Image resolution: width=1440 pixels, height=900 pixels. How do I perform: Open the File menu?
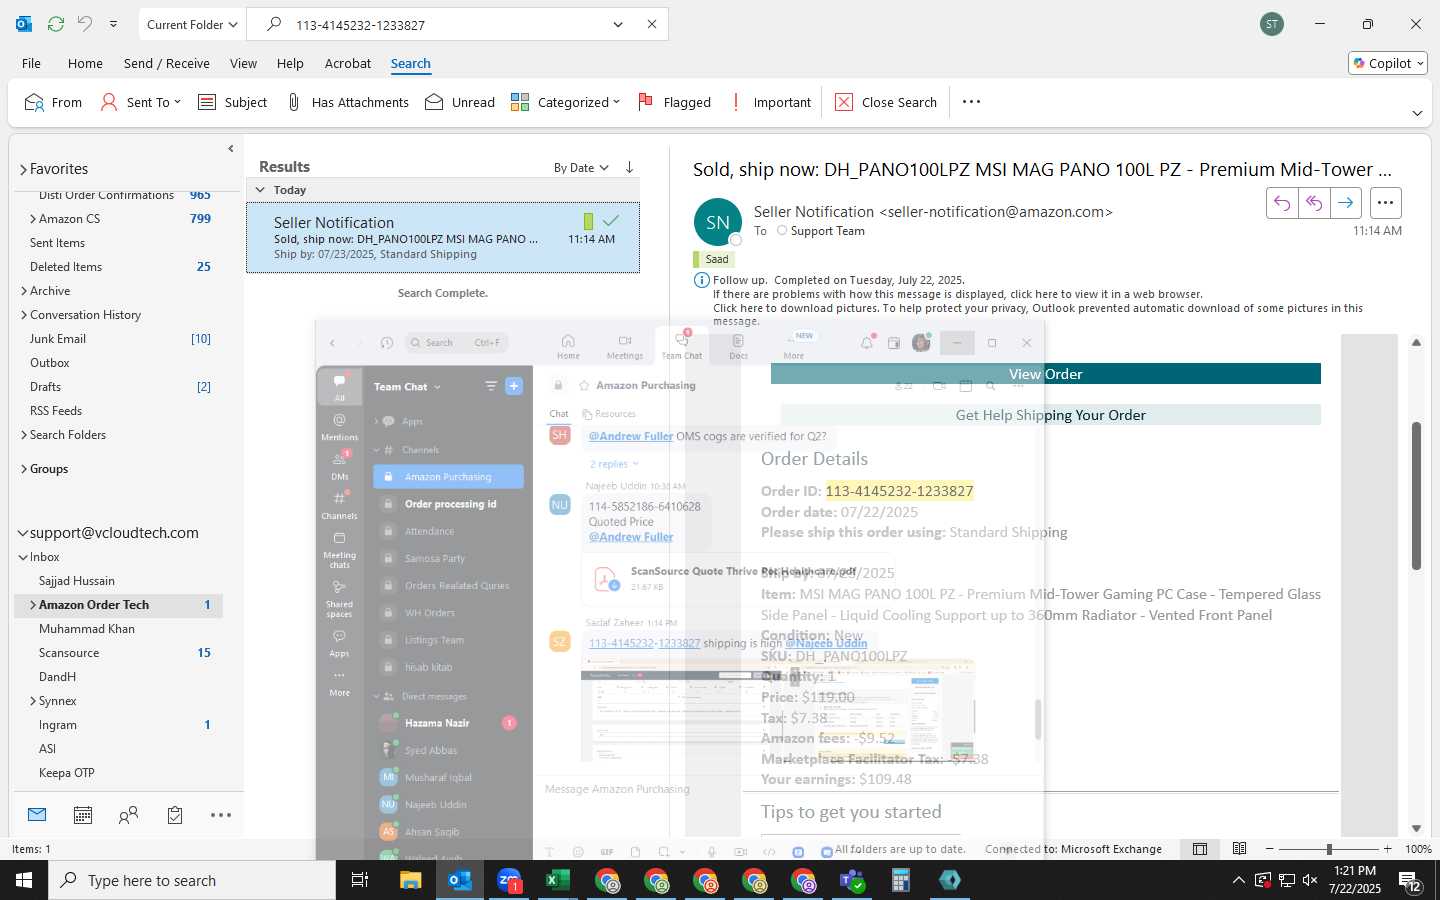pyautogui.click(x=32, y=63)
